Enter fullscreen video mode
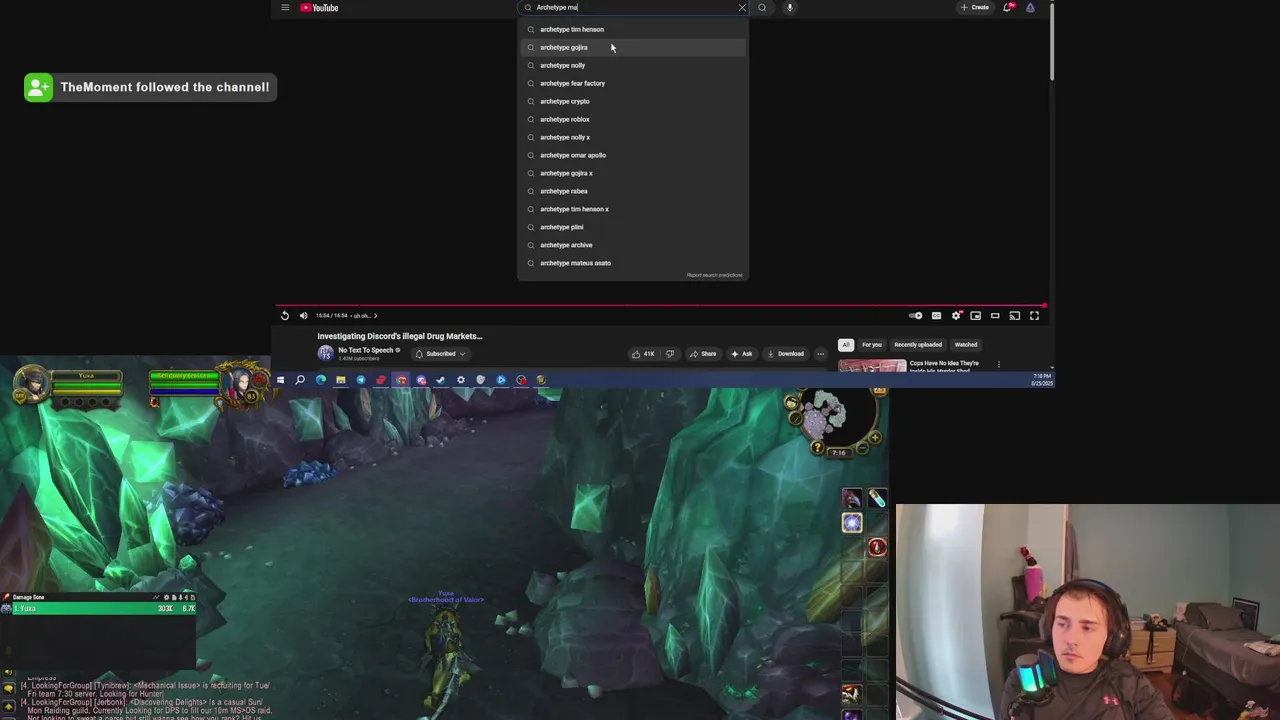Screen dimensions: 1280x720 (x=1035, y=316)
